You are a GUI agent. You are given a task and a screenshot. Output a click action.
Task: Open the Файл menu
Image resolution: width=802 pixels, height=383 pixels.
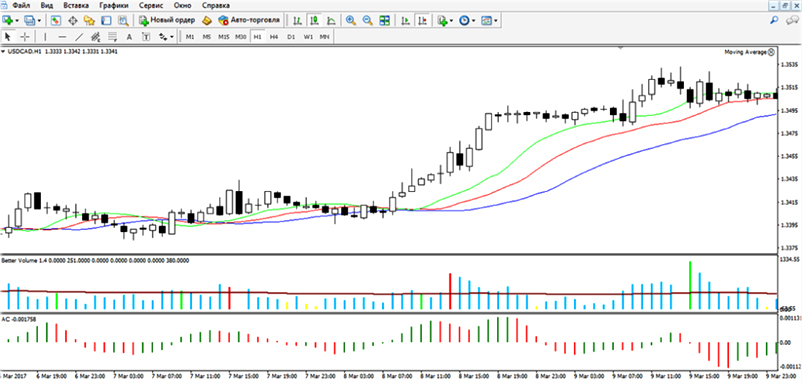click(20, 6)
